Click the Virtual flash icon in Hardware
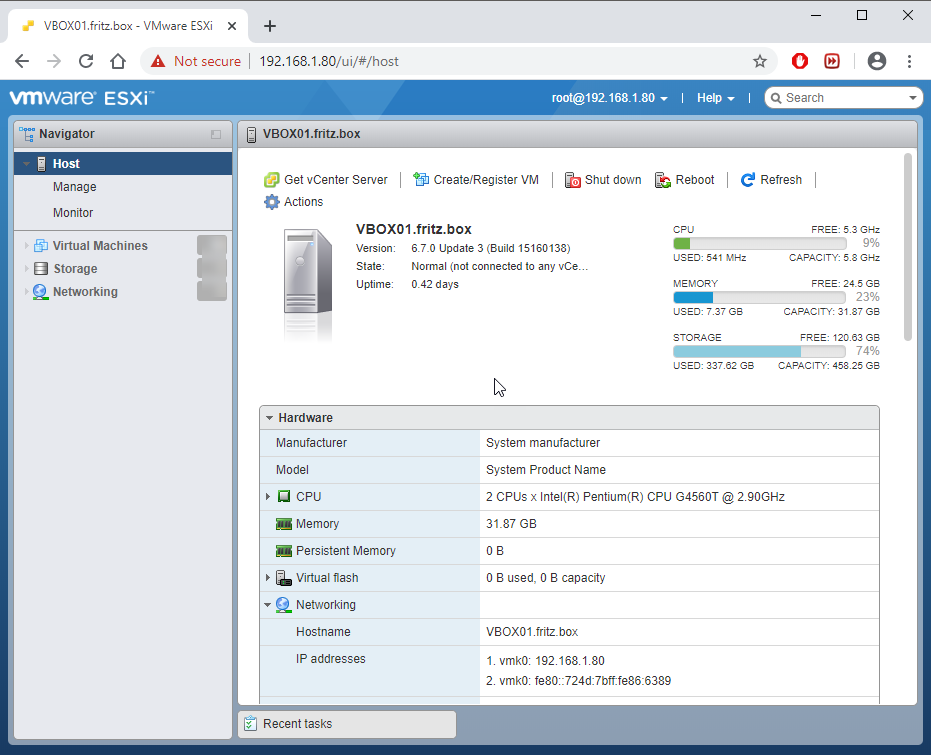This screenshot has height=755, width=931. click(x=284, y=578)
